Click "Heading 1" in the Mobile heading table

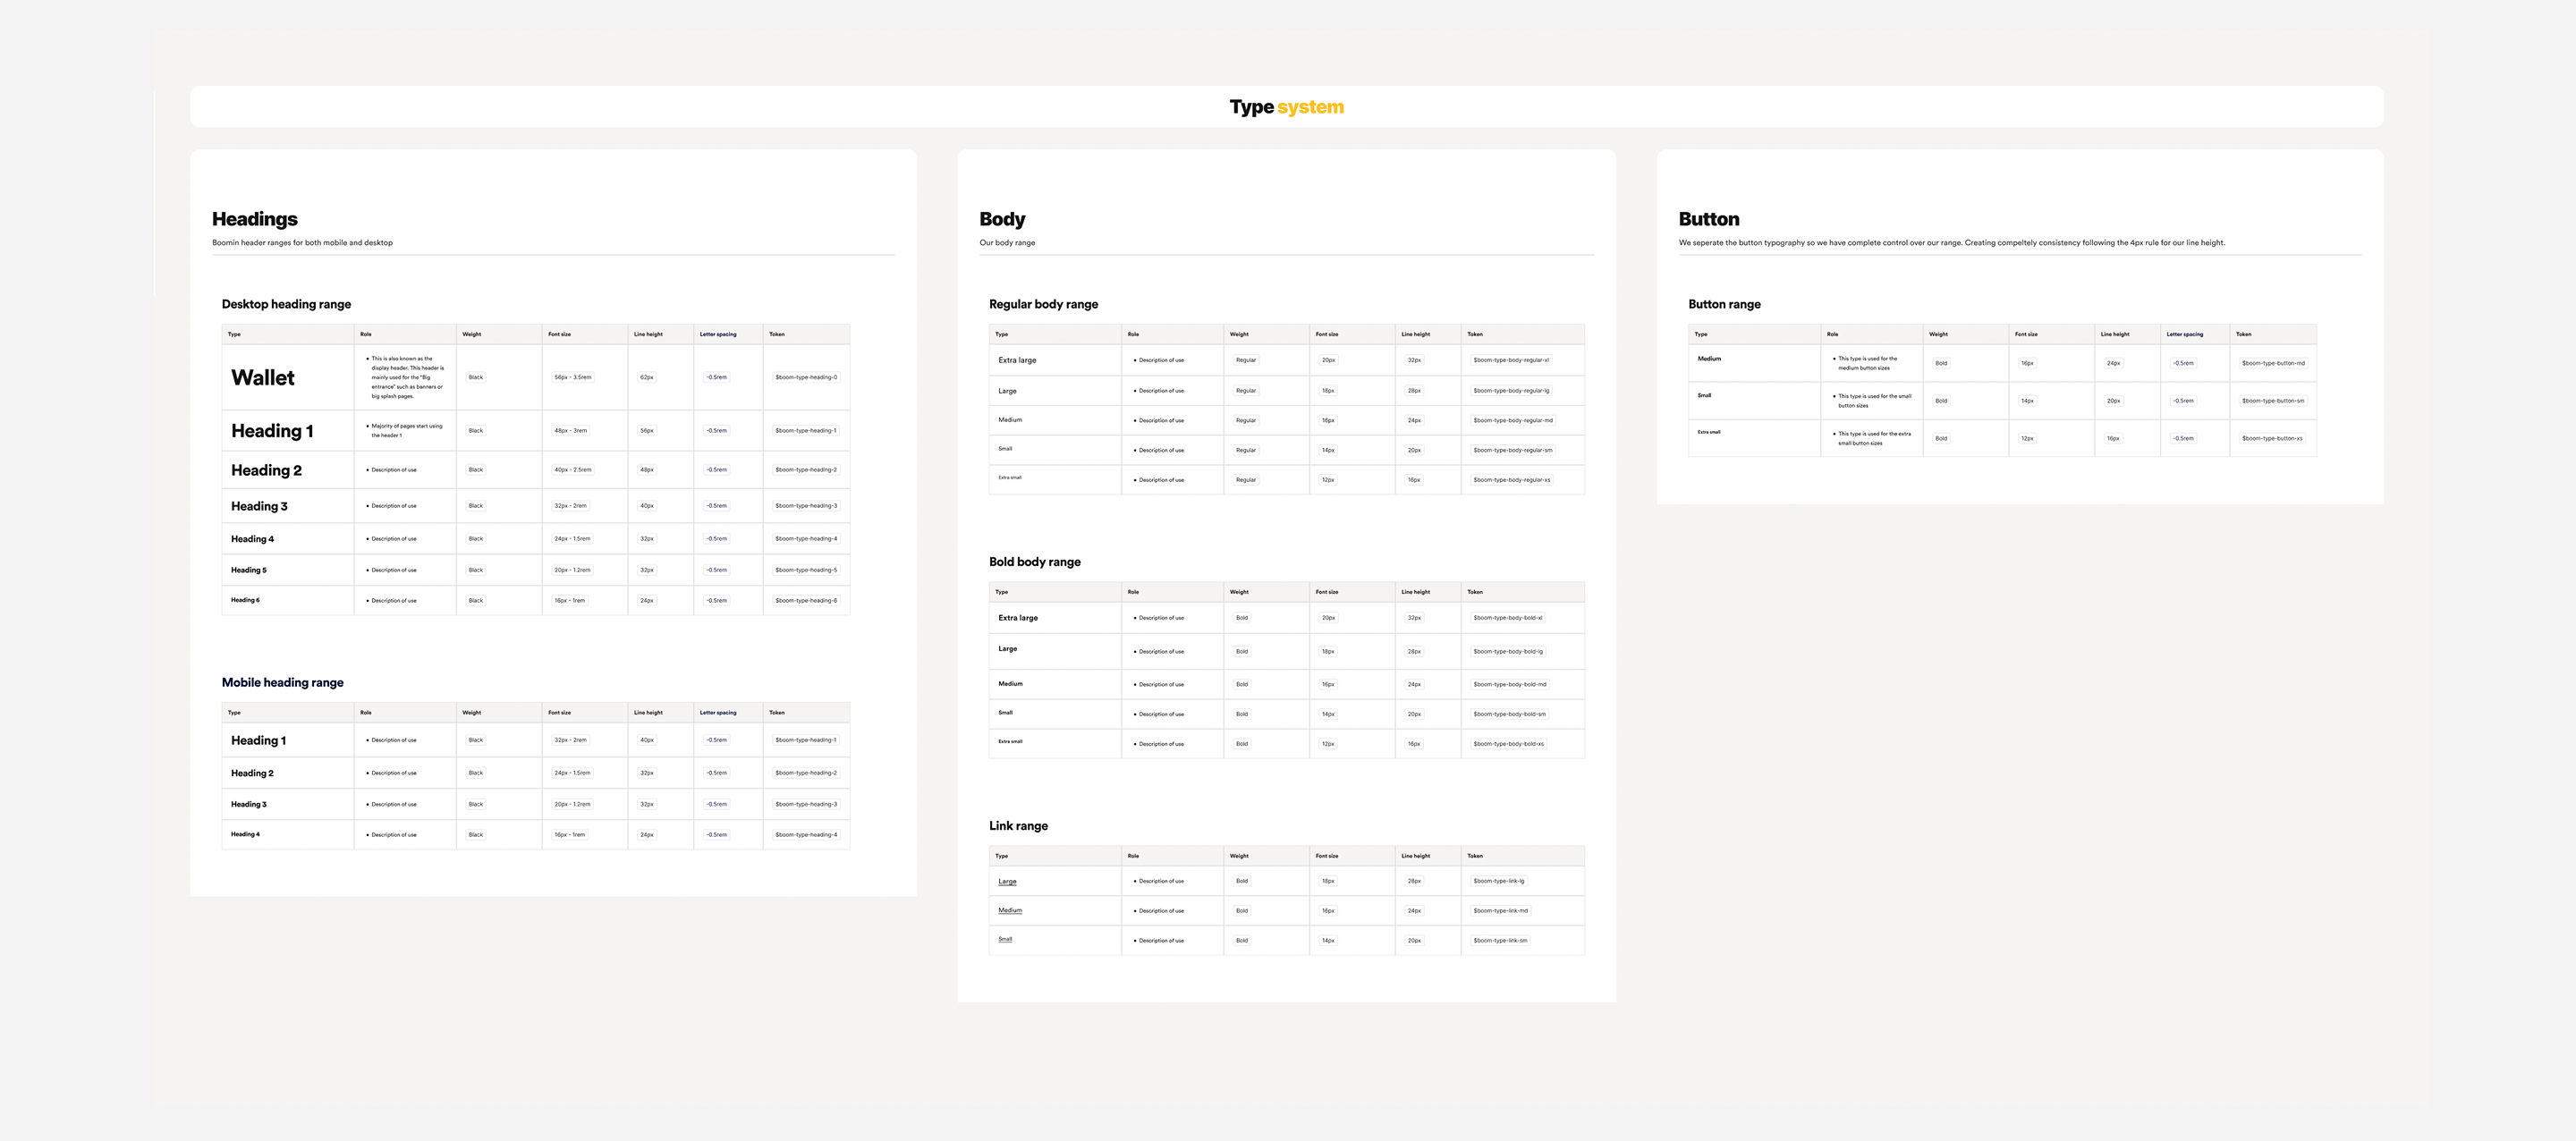[x=258, y=740]
